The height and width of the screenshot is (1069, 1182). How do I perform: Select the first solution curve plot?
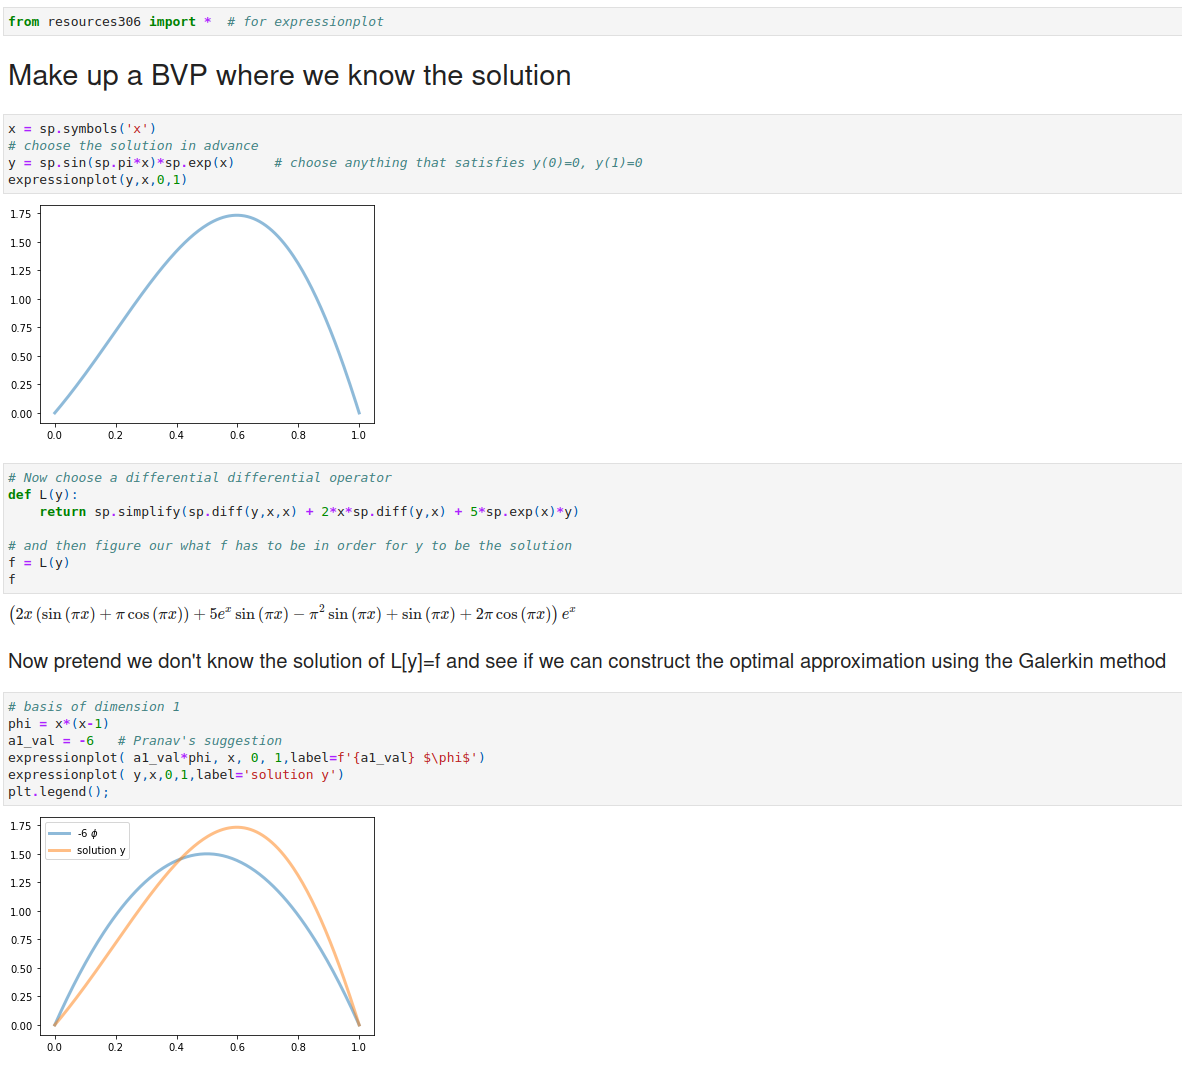207,313
